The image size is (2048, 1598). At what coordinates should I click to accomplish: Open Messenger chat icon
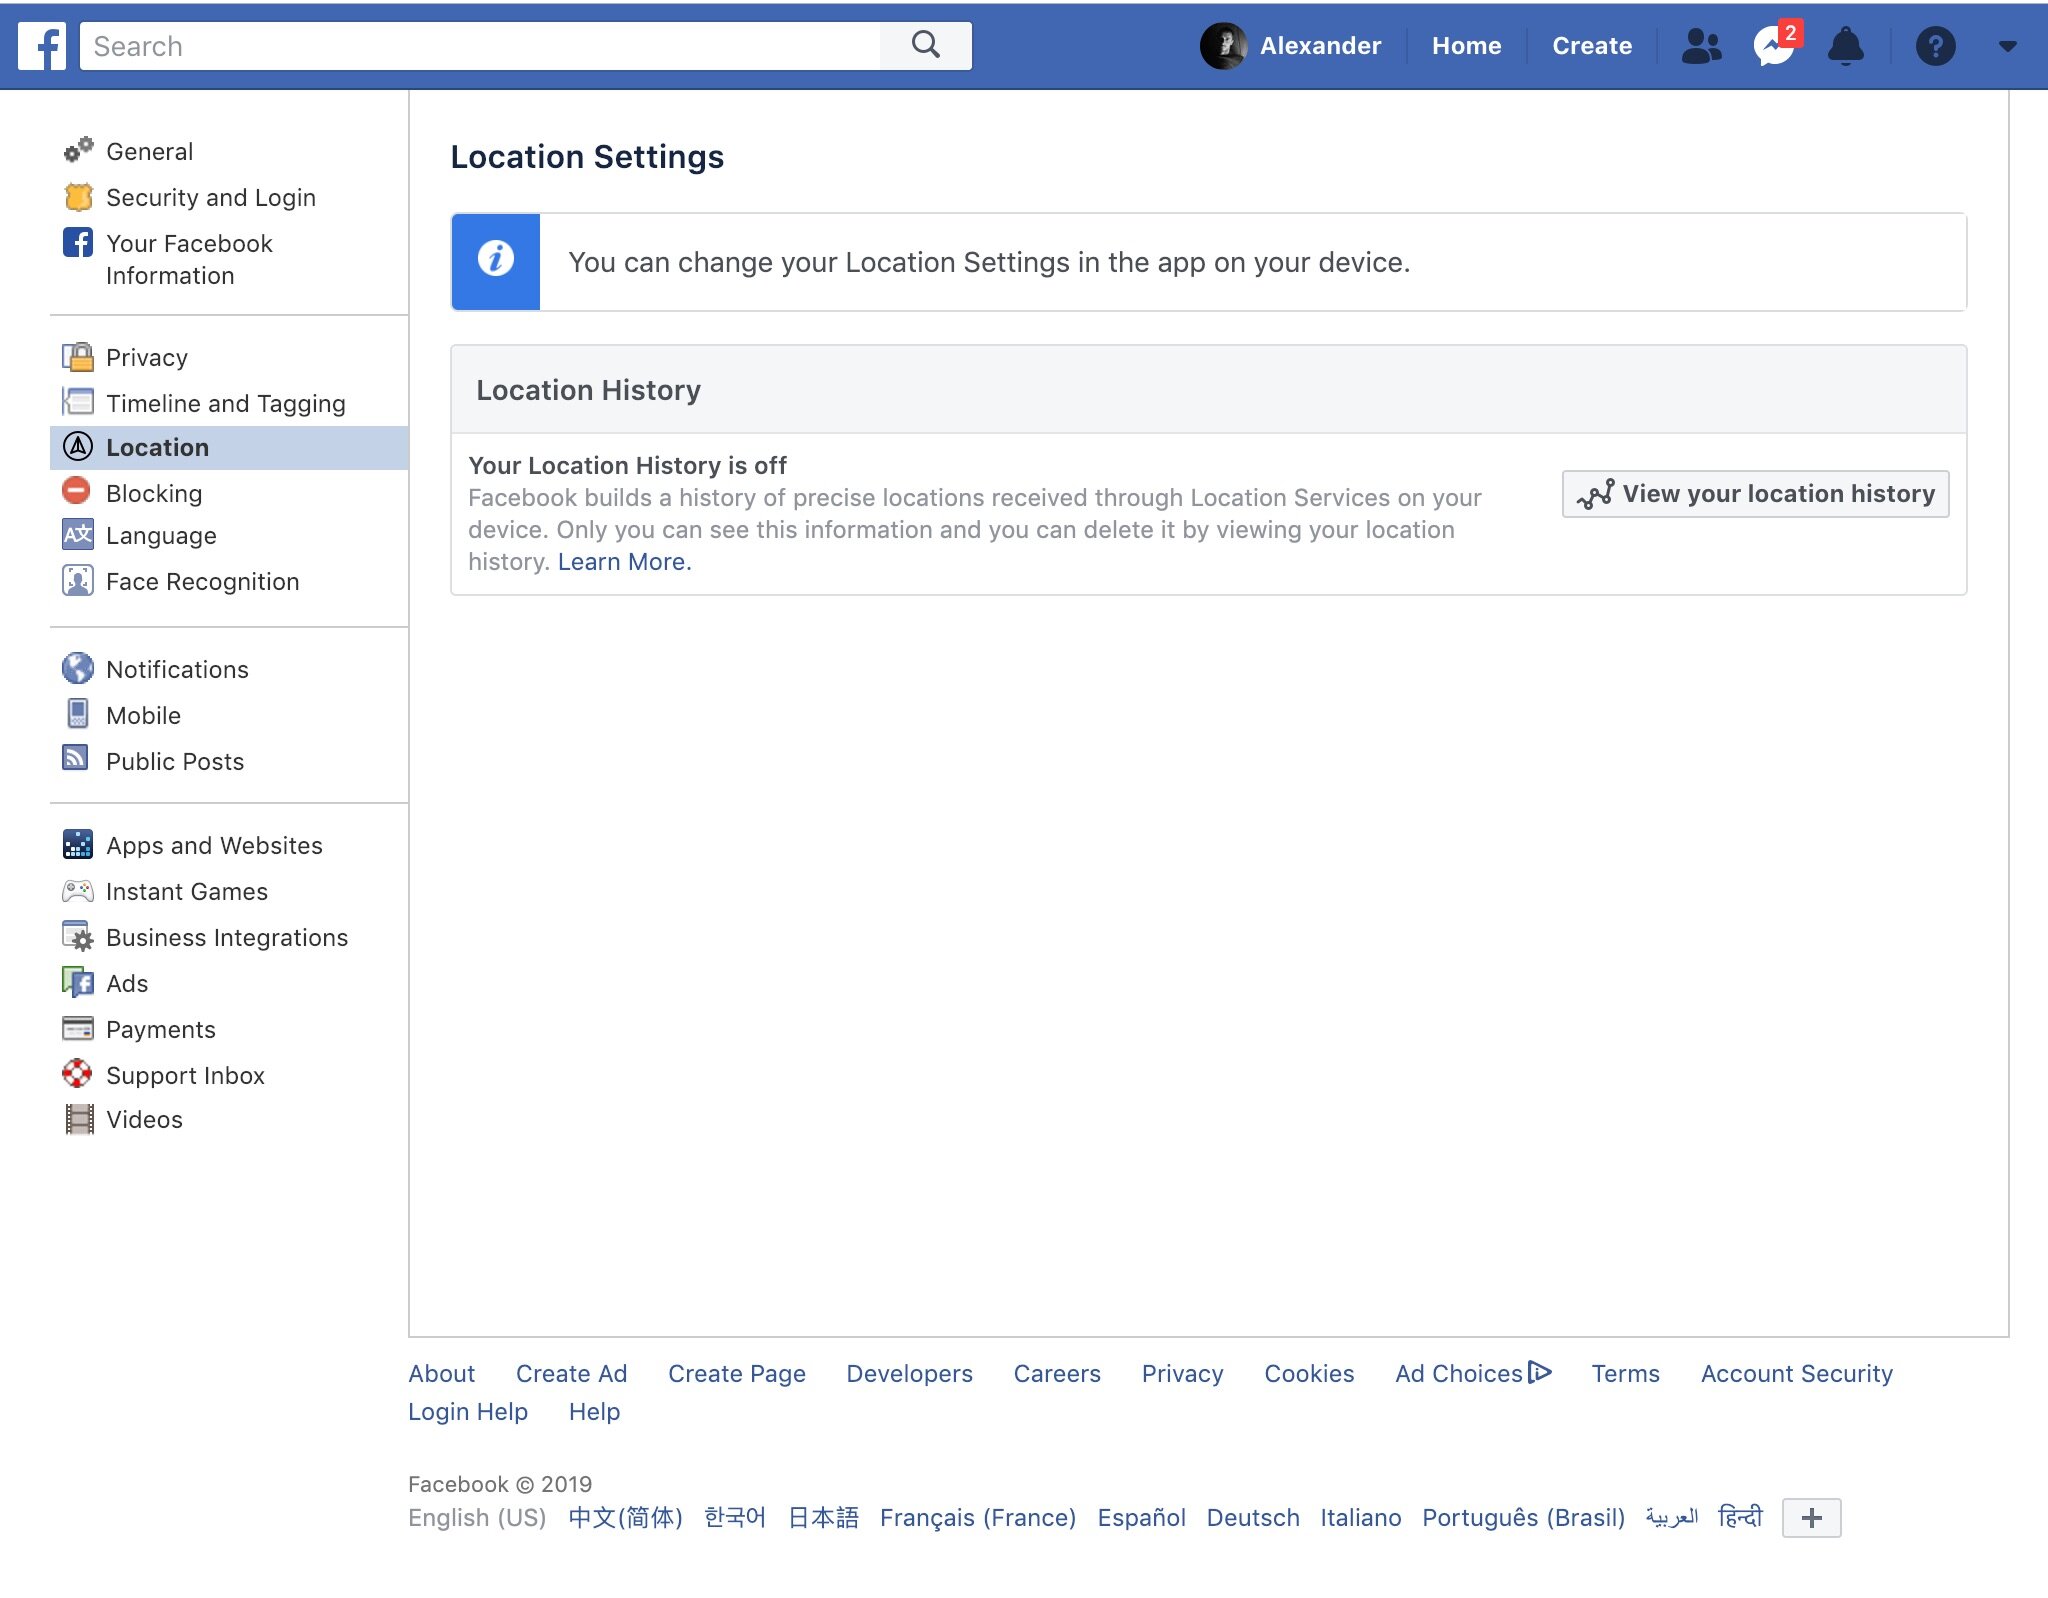click(1773, 46)
